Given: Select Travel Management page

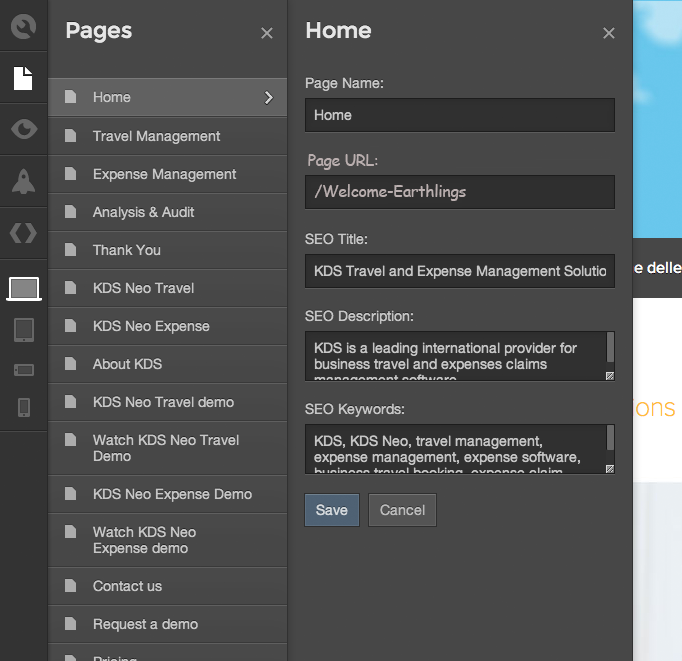Looking at the screenshot, I should [x=156, y=136].
